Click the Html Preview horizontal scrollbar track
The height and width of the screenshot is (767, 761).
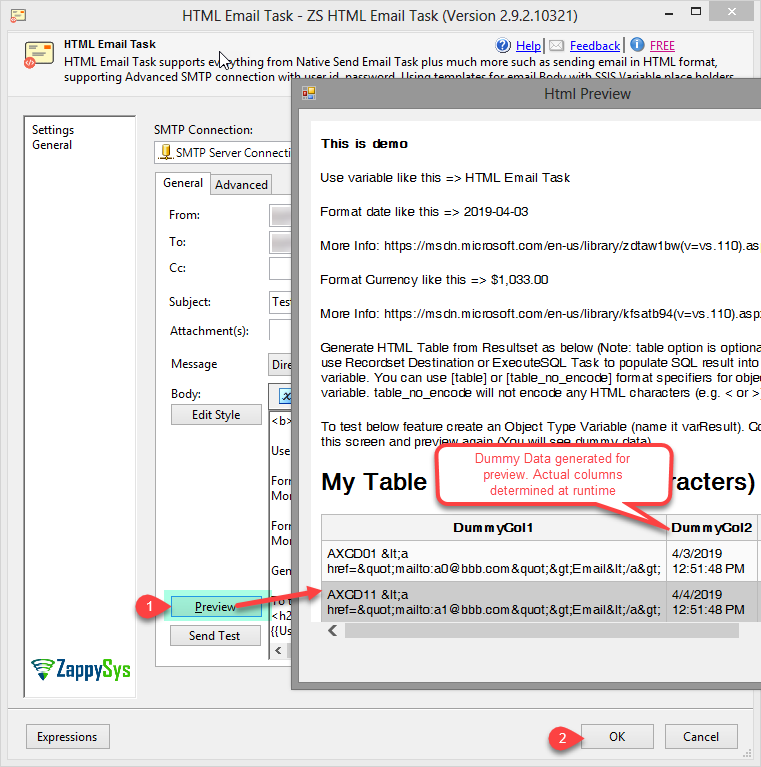[x=541, y=631]
